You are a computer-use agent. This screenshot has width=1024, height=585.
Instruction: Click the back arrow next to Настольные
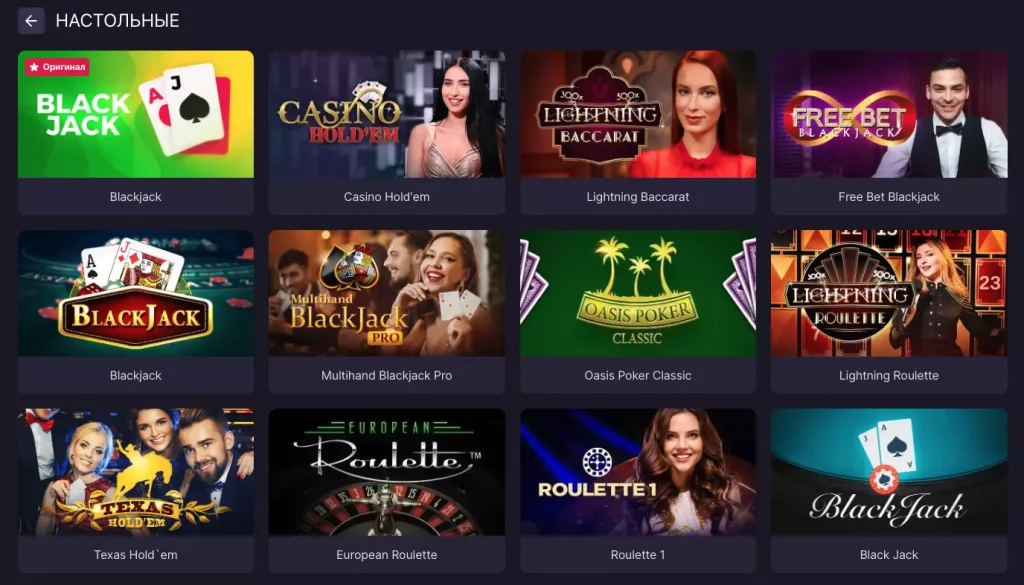point(31,21)
